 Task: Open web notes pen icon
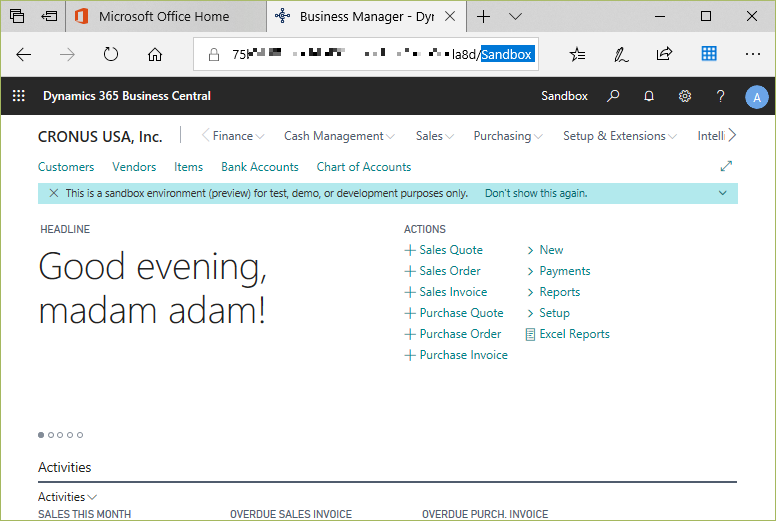pos(621,54)
